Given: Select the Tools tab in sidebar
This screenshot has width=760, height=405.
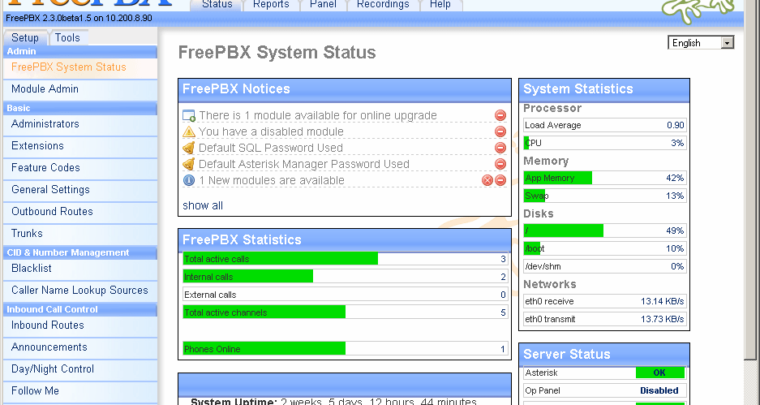Looking at the screenshot, I should [x=67, y=38].
